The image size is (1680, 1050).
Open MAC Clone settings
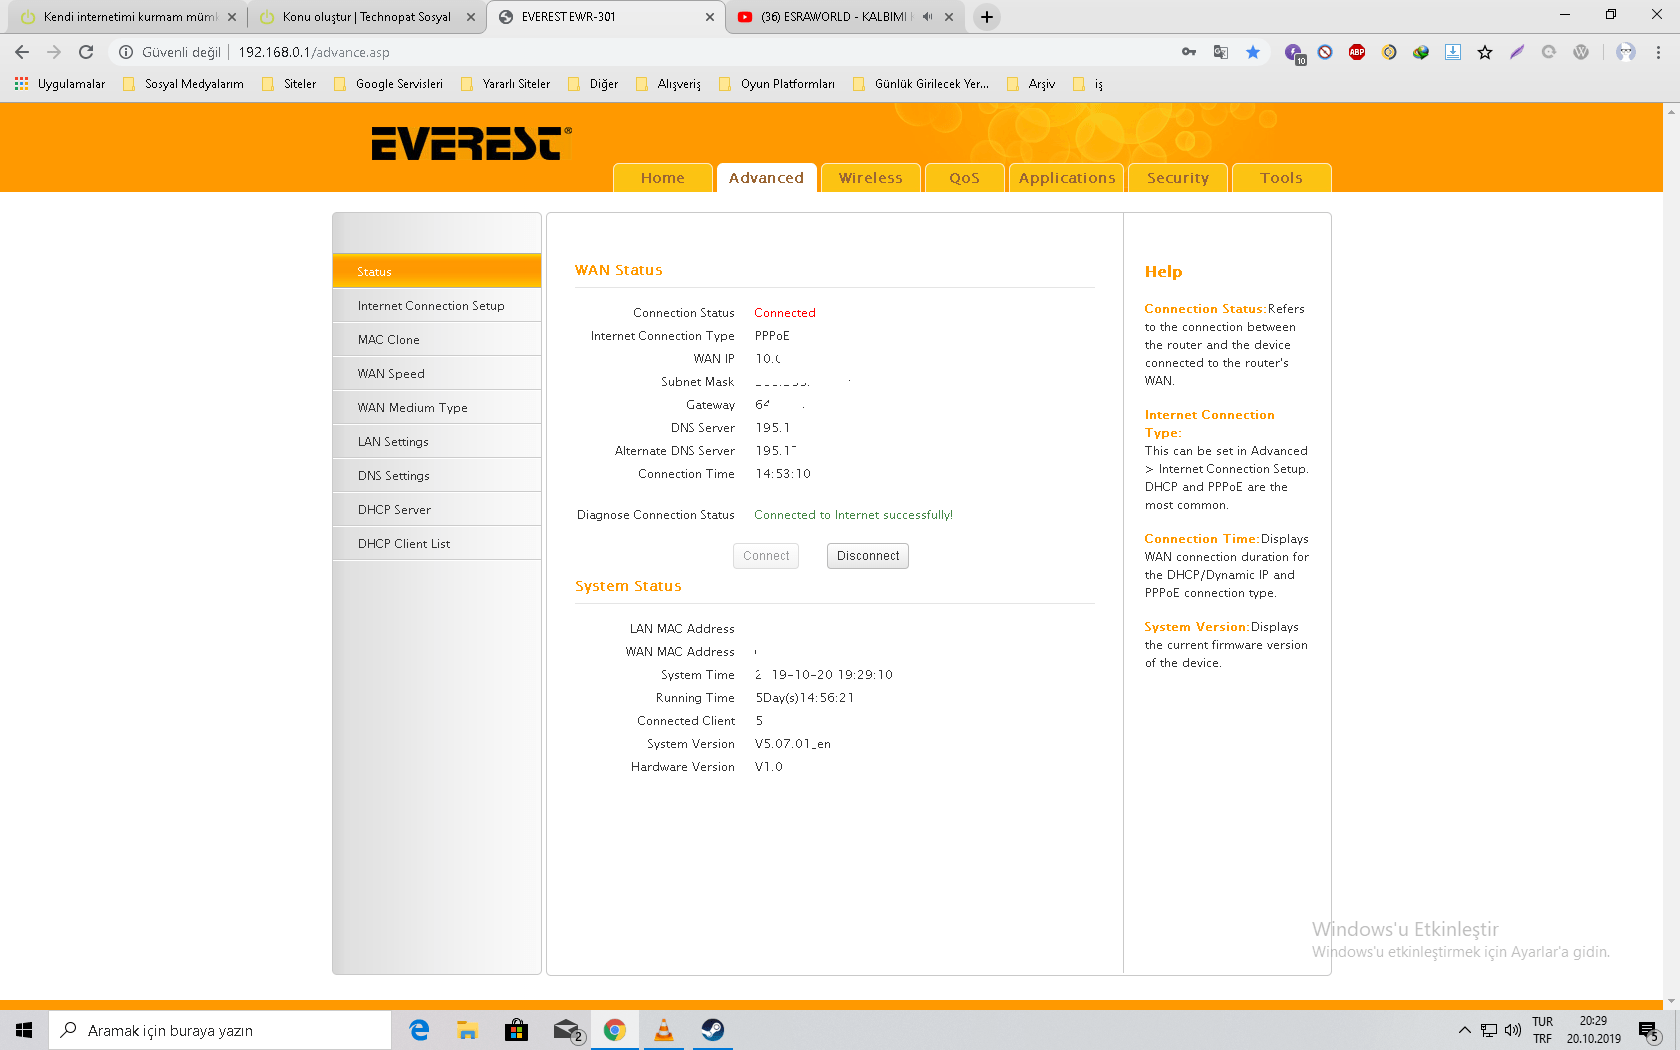(437, 339)
